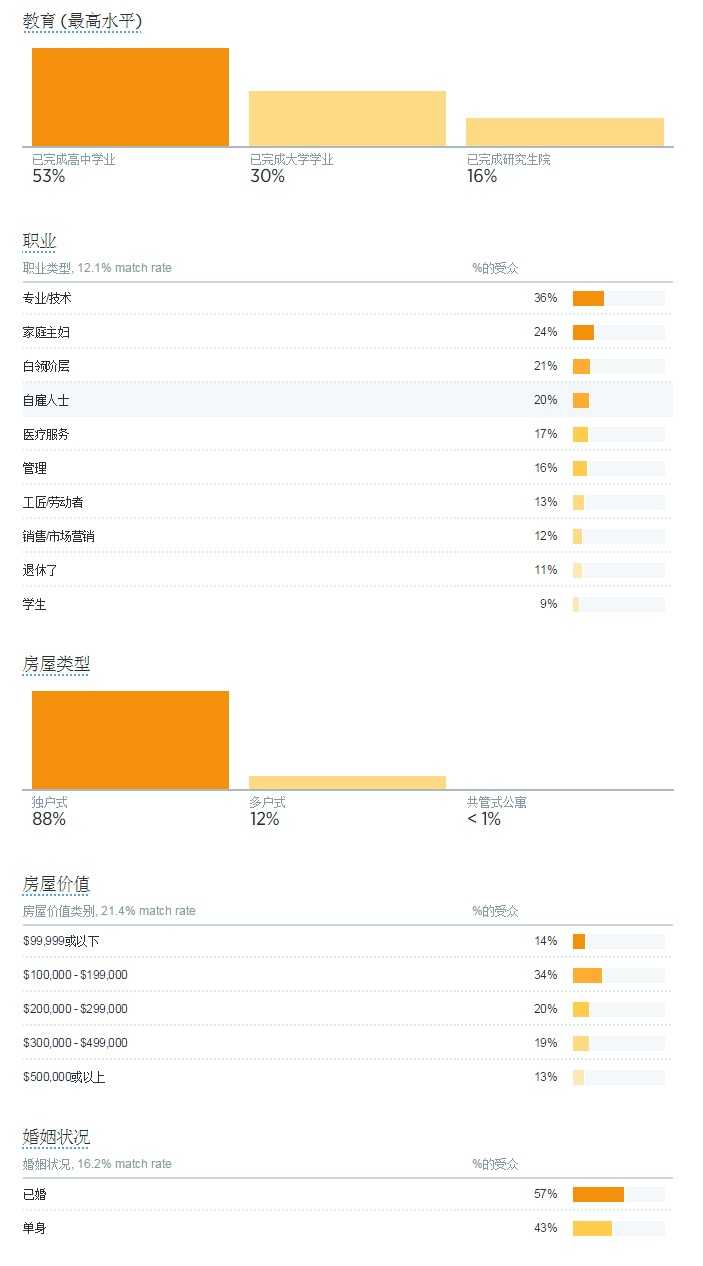Click the 专业/技术 36% progress bar

(588, 298)
